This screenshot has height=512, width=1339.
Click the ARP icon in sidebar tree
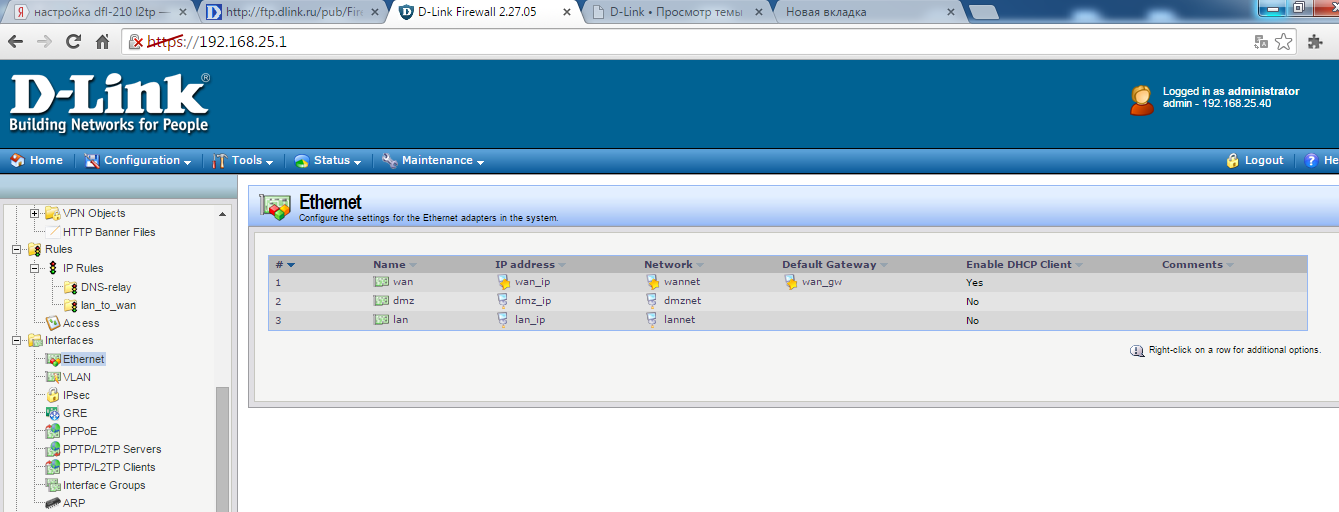tap(53, 503)
